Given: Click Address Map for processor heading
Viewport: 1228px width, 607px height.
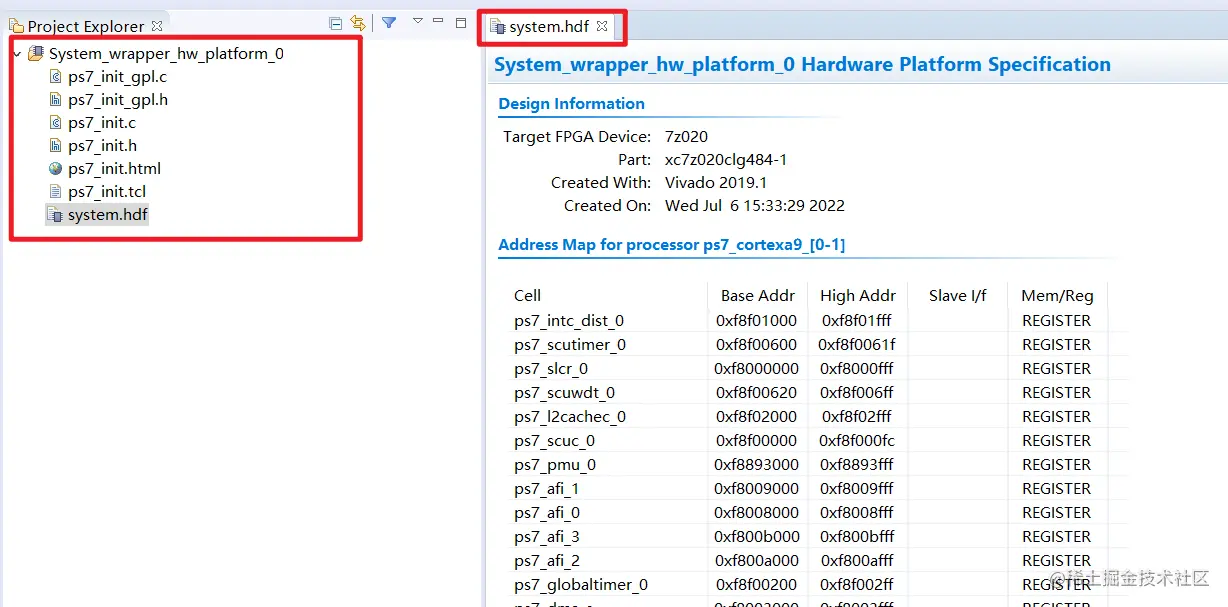Looking at the screenshot, I should [x=671, y=245].
